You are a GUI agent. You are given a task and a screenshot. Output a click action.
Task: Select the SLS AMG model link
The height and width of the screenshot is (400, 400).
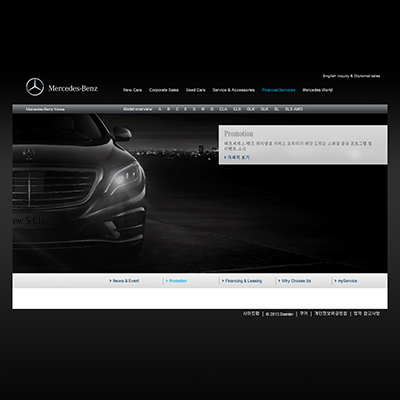tap(294, 109)
